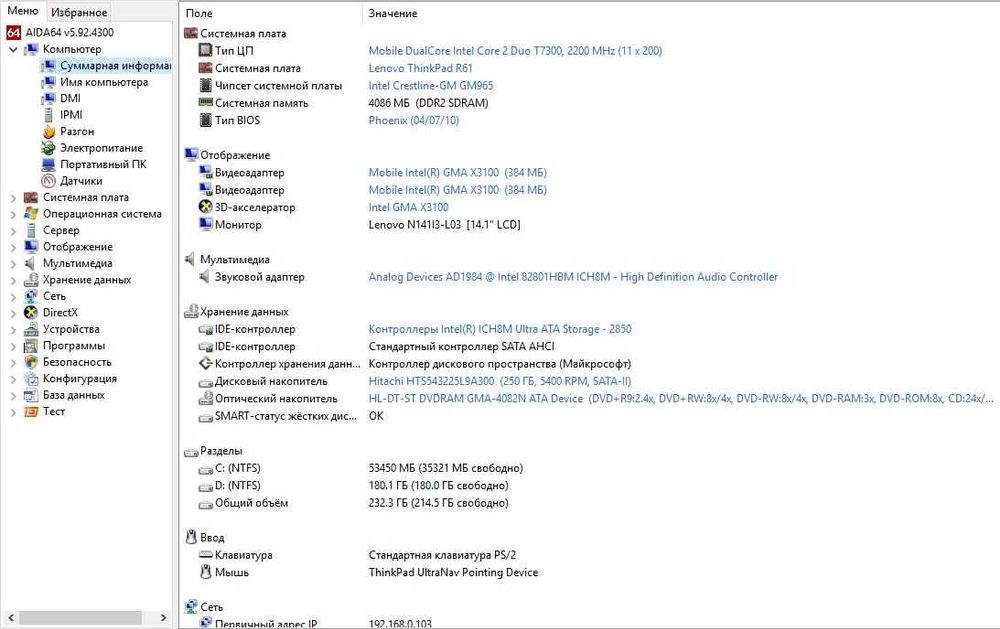Open the Phoenix (04/07/10) BIOS link
The image size is (1000, 629).
[414, 121]
